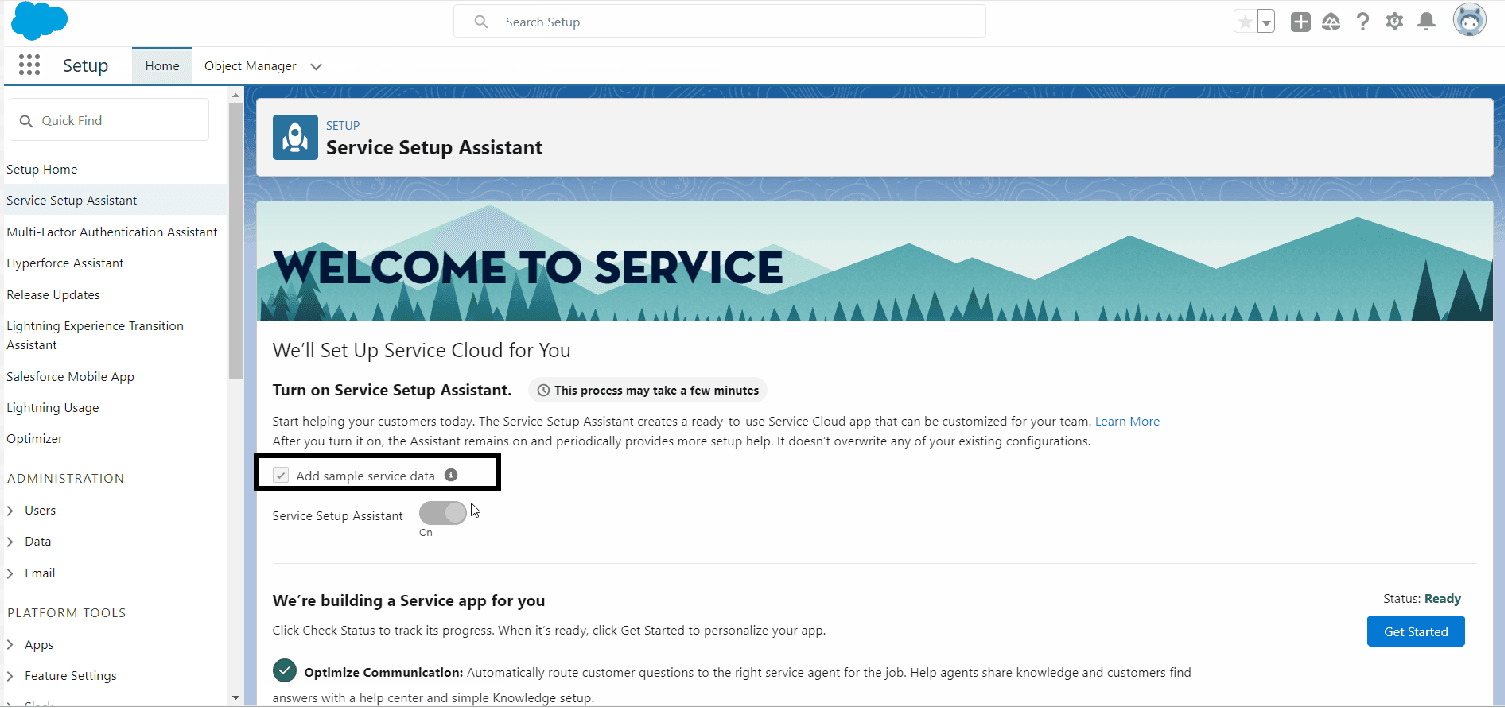
Task: Follow the Learn More link
Action: (1128, 422)
